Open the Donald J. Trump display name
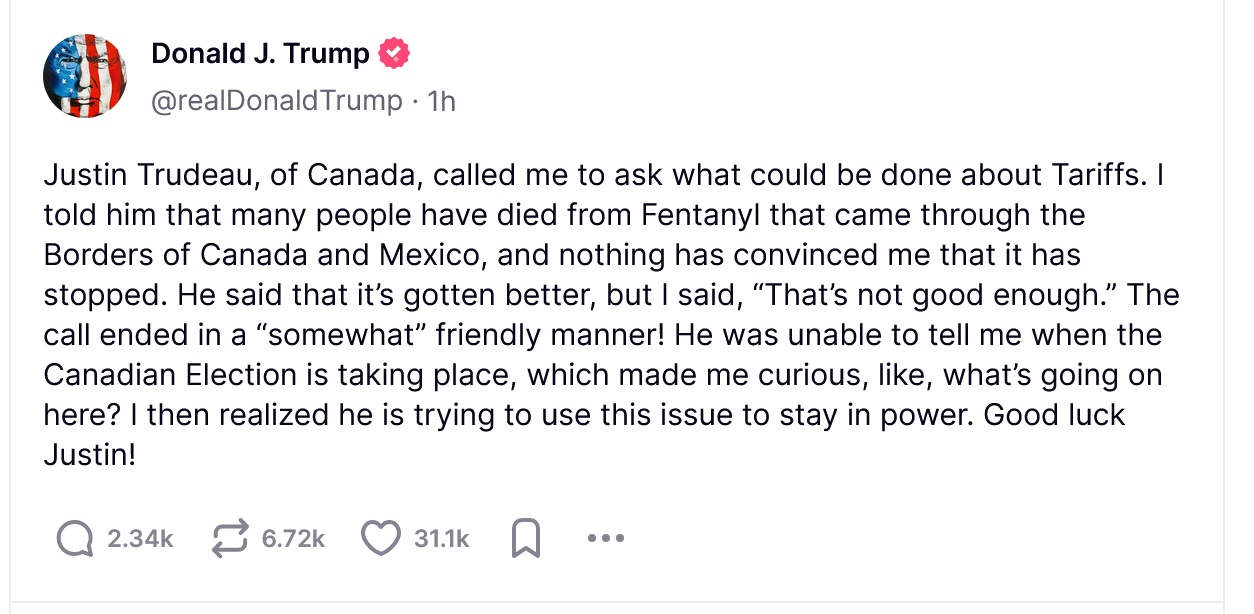The image size is (1254, 614). pos(260,53)
